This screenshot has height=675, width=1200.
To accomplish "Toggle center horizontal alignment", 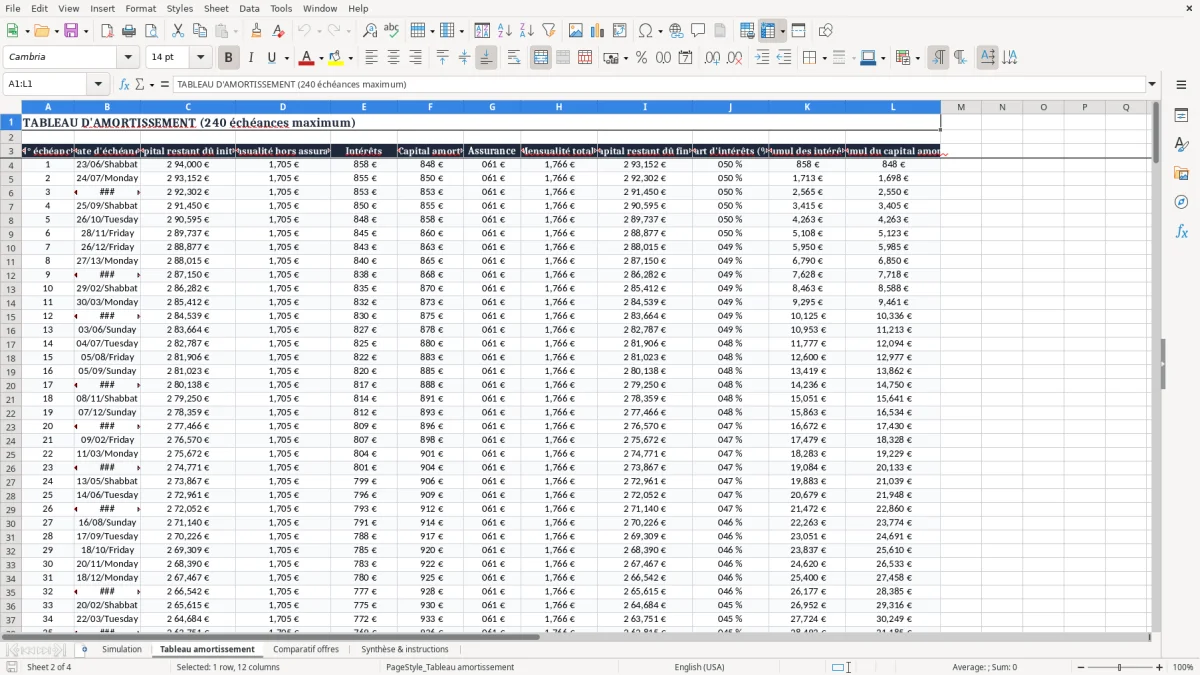I will coord(393,58).
